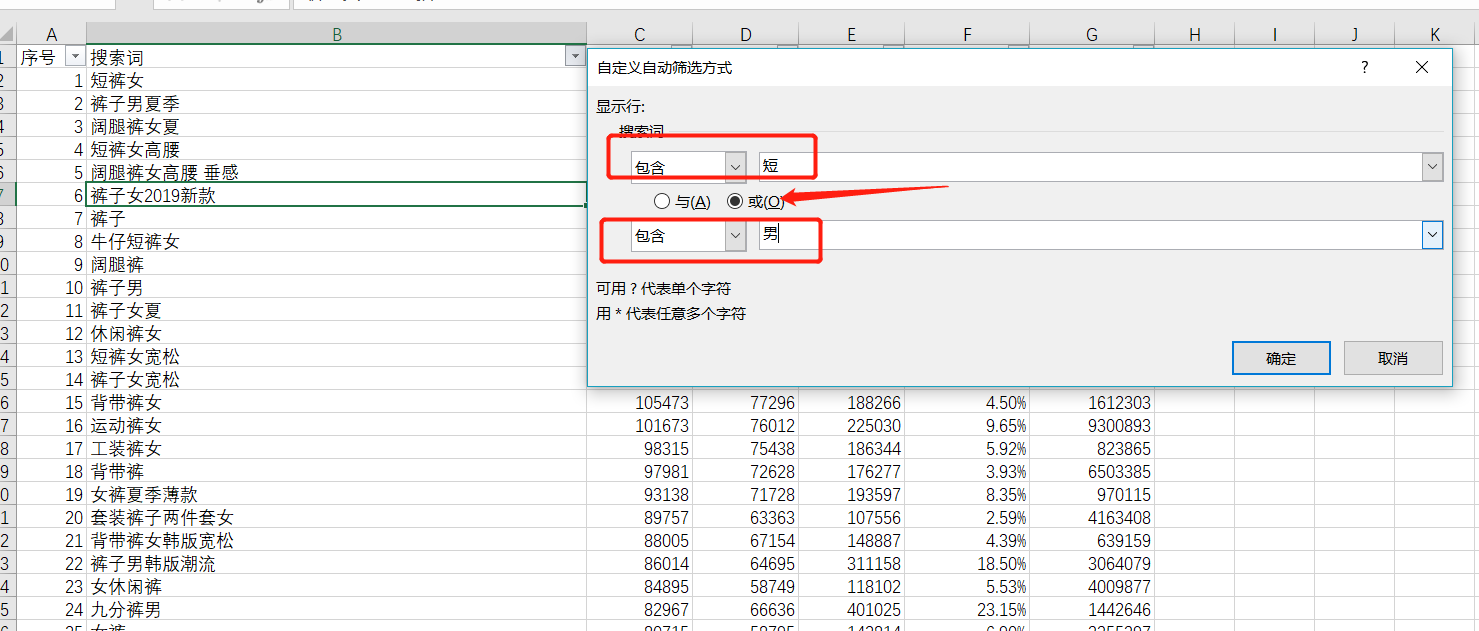This screenshot has width=1479, height=631.
Task: Click the value 225030 in column E
Action: tap(873, 426)
